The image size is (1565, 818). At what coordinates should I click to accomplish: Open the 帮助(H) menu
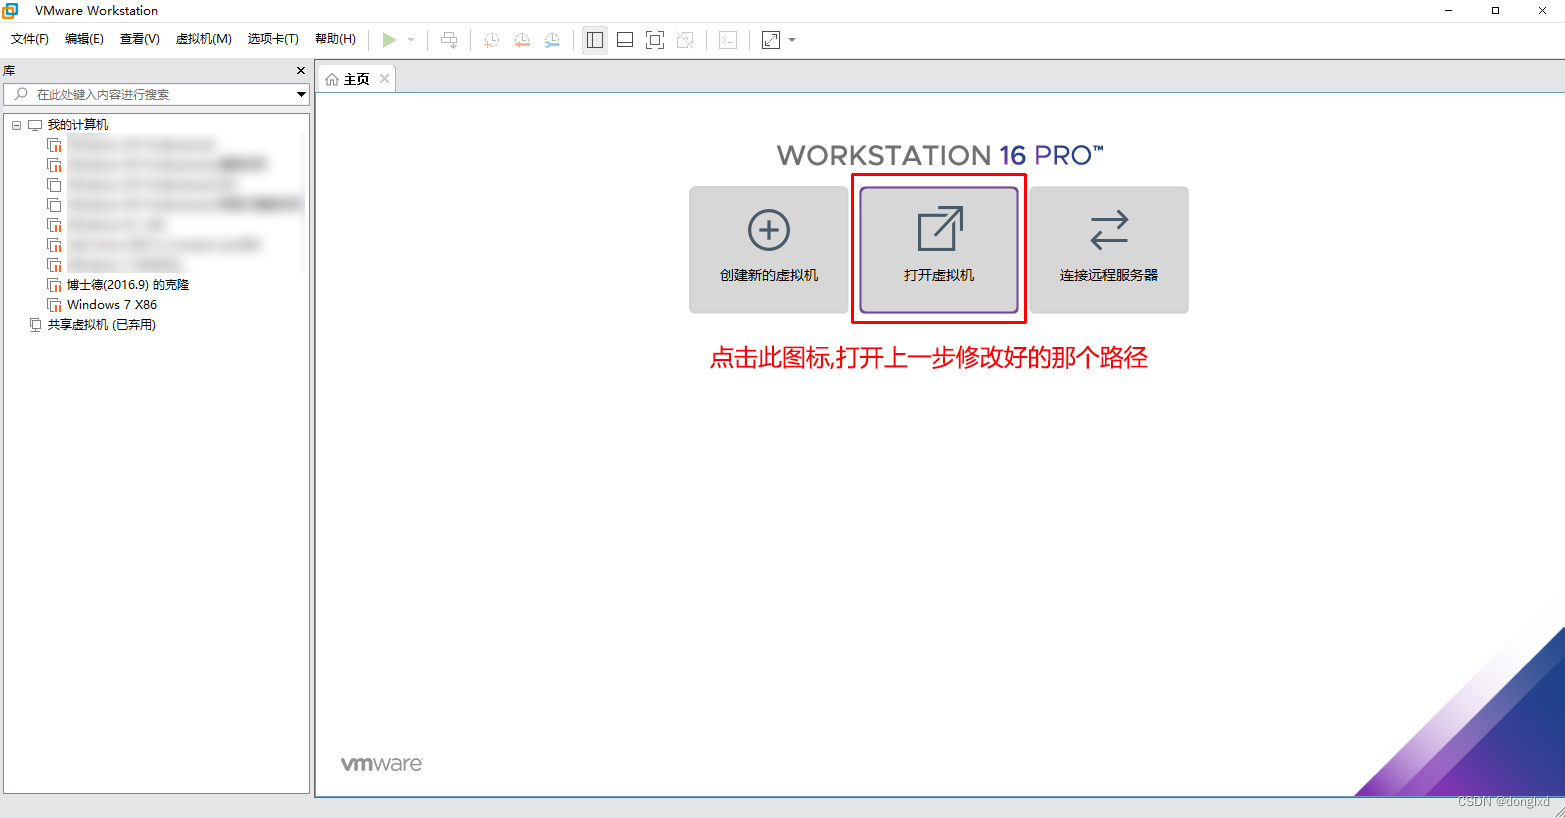click(335, 39)
